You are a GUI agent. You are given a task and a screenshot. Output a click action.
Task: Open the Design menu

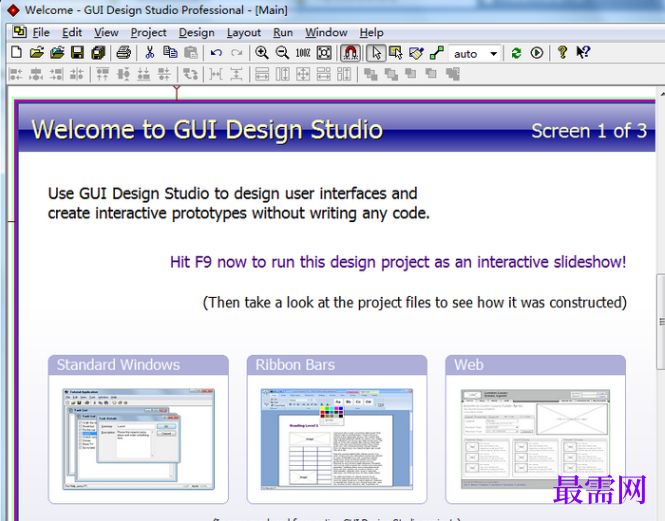(x=196, y=32)
